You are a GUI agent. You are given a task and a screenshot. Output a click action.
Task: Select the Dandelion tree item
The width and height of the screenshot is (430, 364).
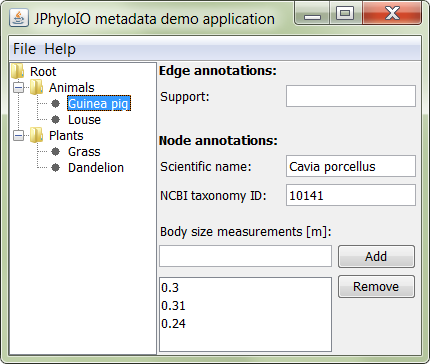(x=96, y=168)
